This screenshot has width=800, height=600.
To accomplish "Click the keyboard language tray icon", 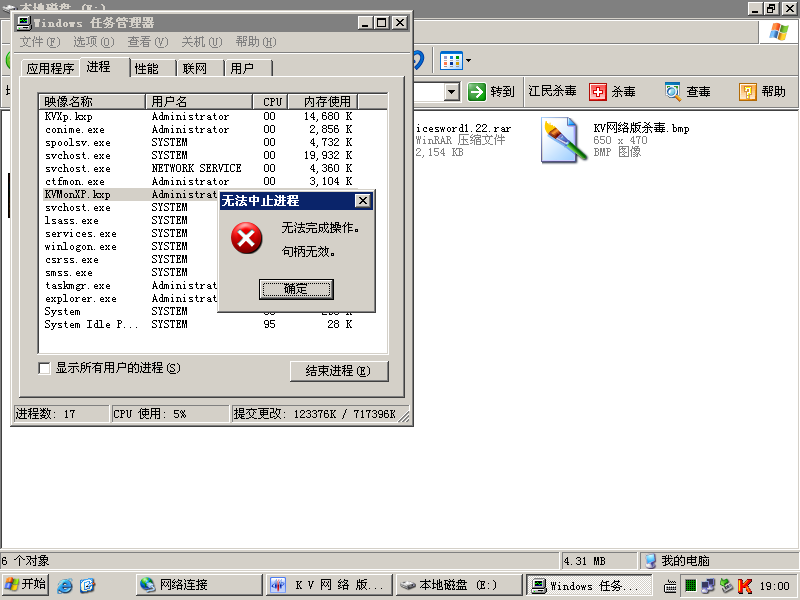I will click(x=670, y=586).
